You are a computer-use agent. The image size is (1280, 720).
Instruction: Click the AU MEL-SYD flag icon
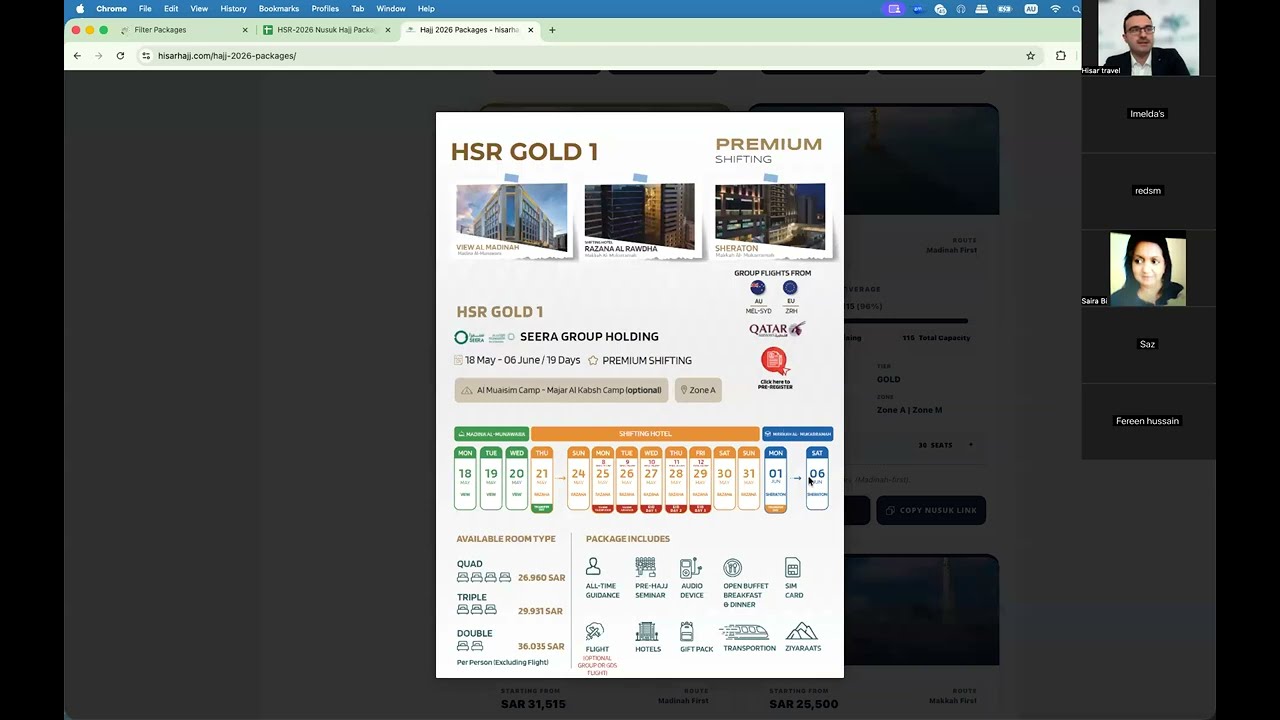tap(758, 288)
